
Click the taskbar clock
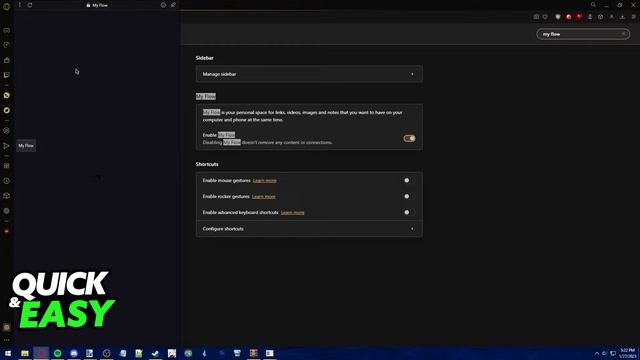(628, 353)
